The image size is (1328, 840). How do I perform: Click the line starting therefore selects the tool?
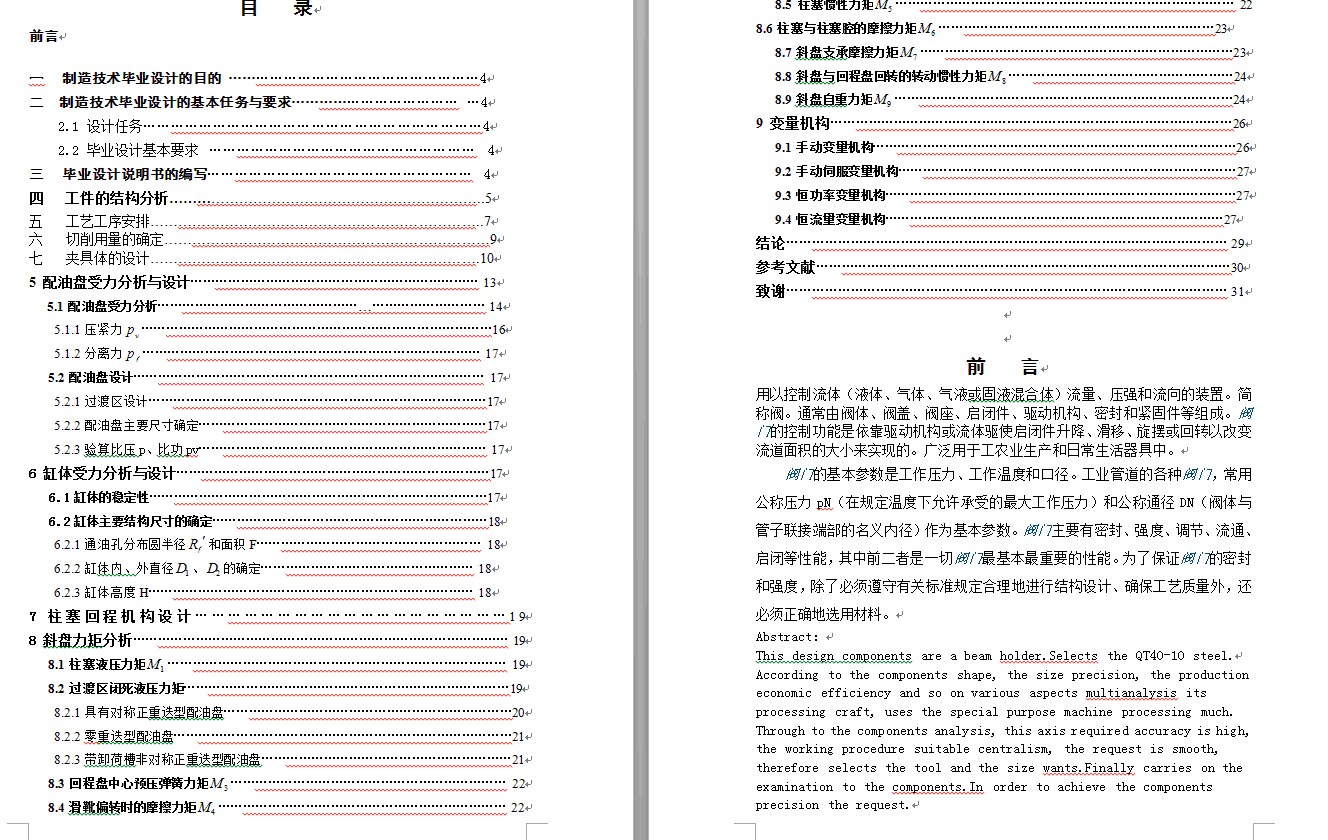point(1000,768)
